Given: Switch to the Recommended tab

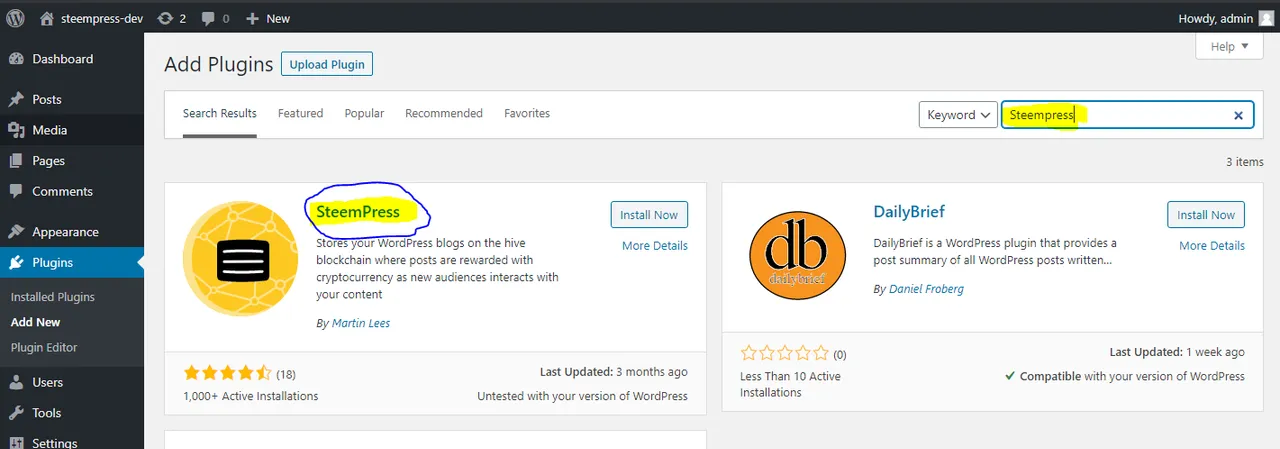Looking at the screenshot, I should coord(444,113).
